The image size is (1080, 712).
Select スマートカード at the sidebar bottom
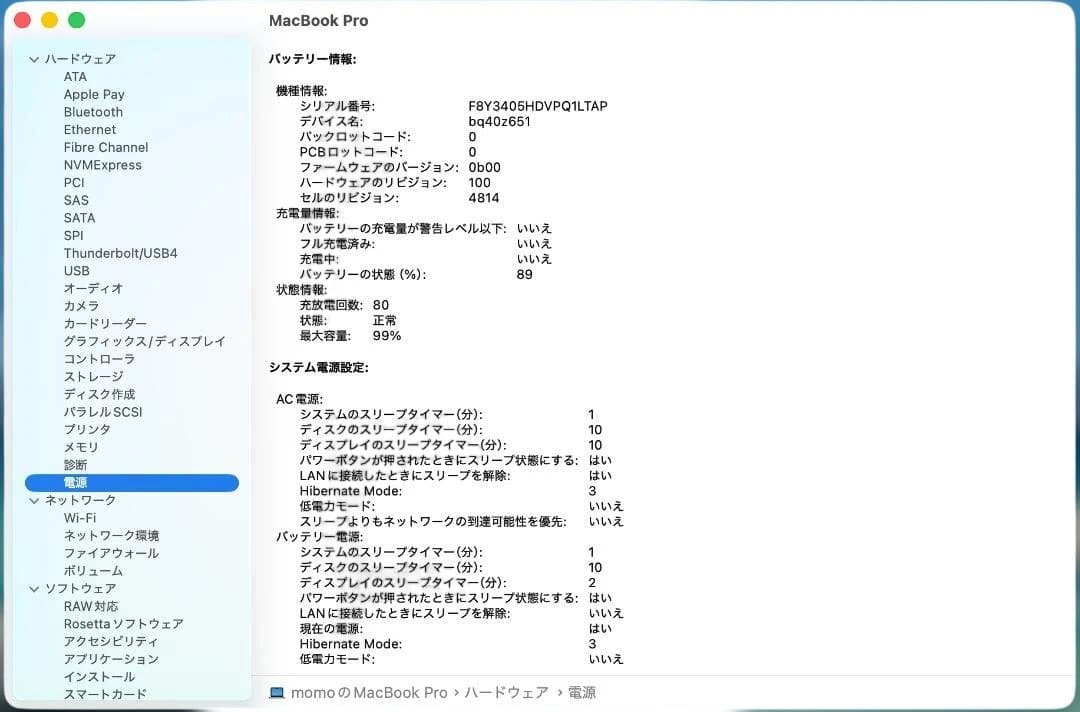coord(102,694)
